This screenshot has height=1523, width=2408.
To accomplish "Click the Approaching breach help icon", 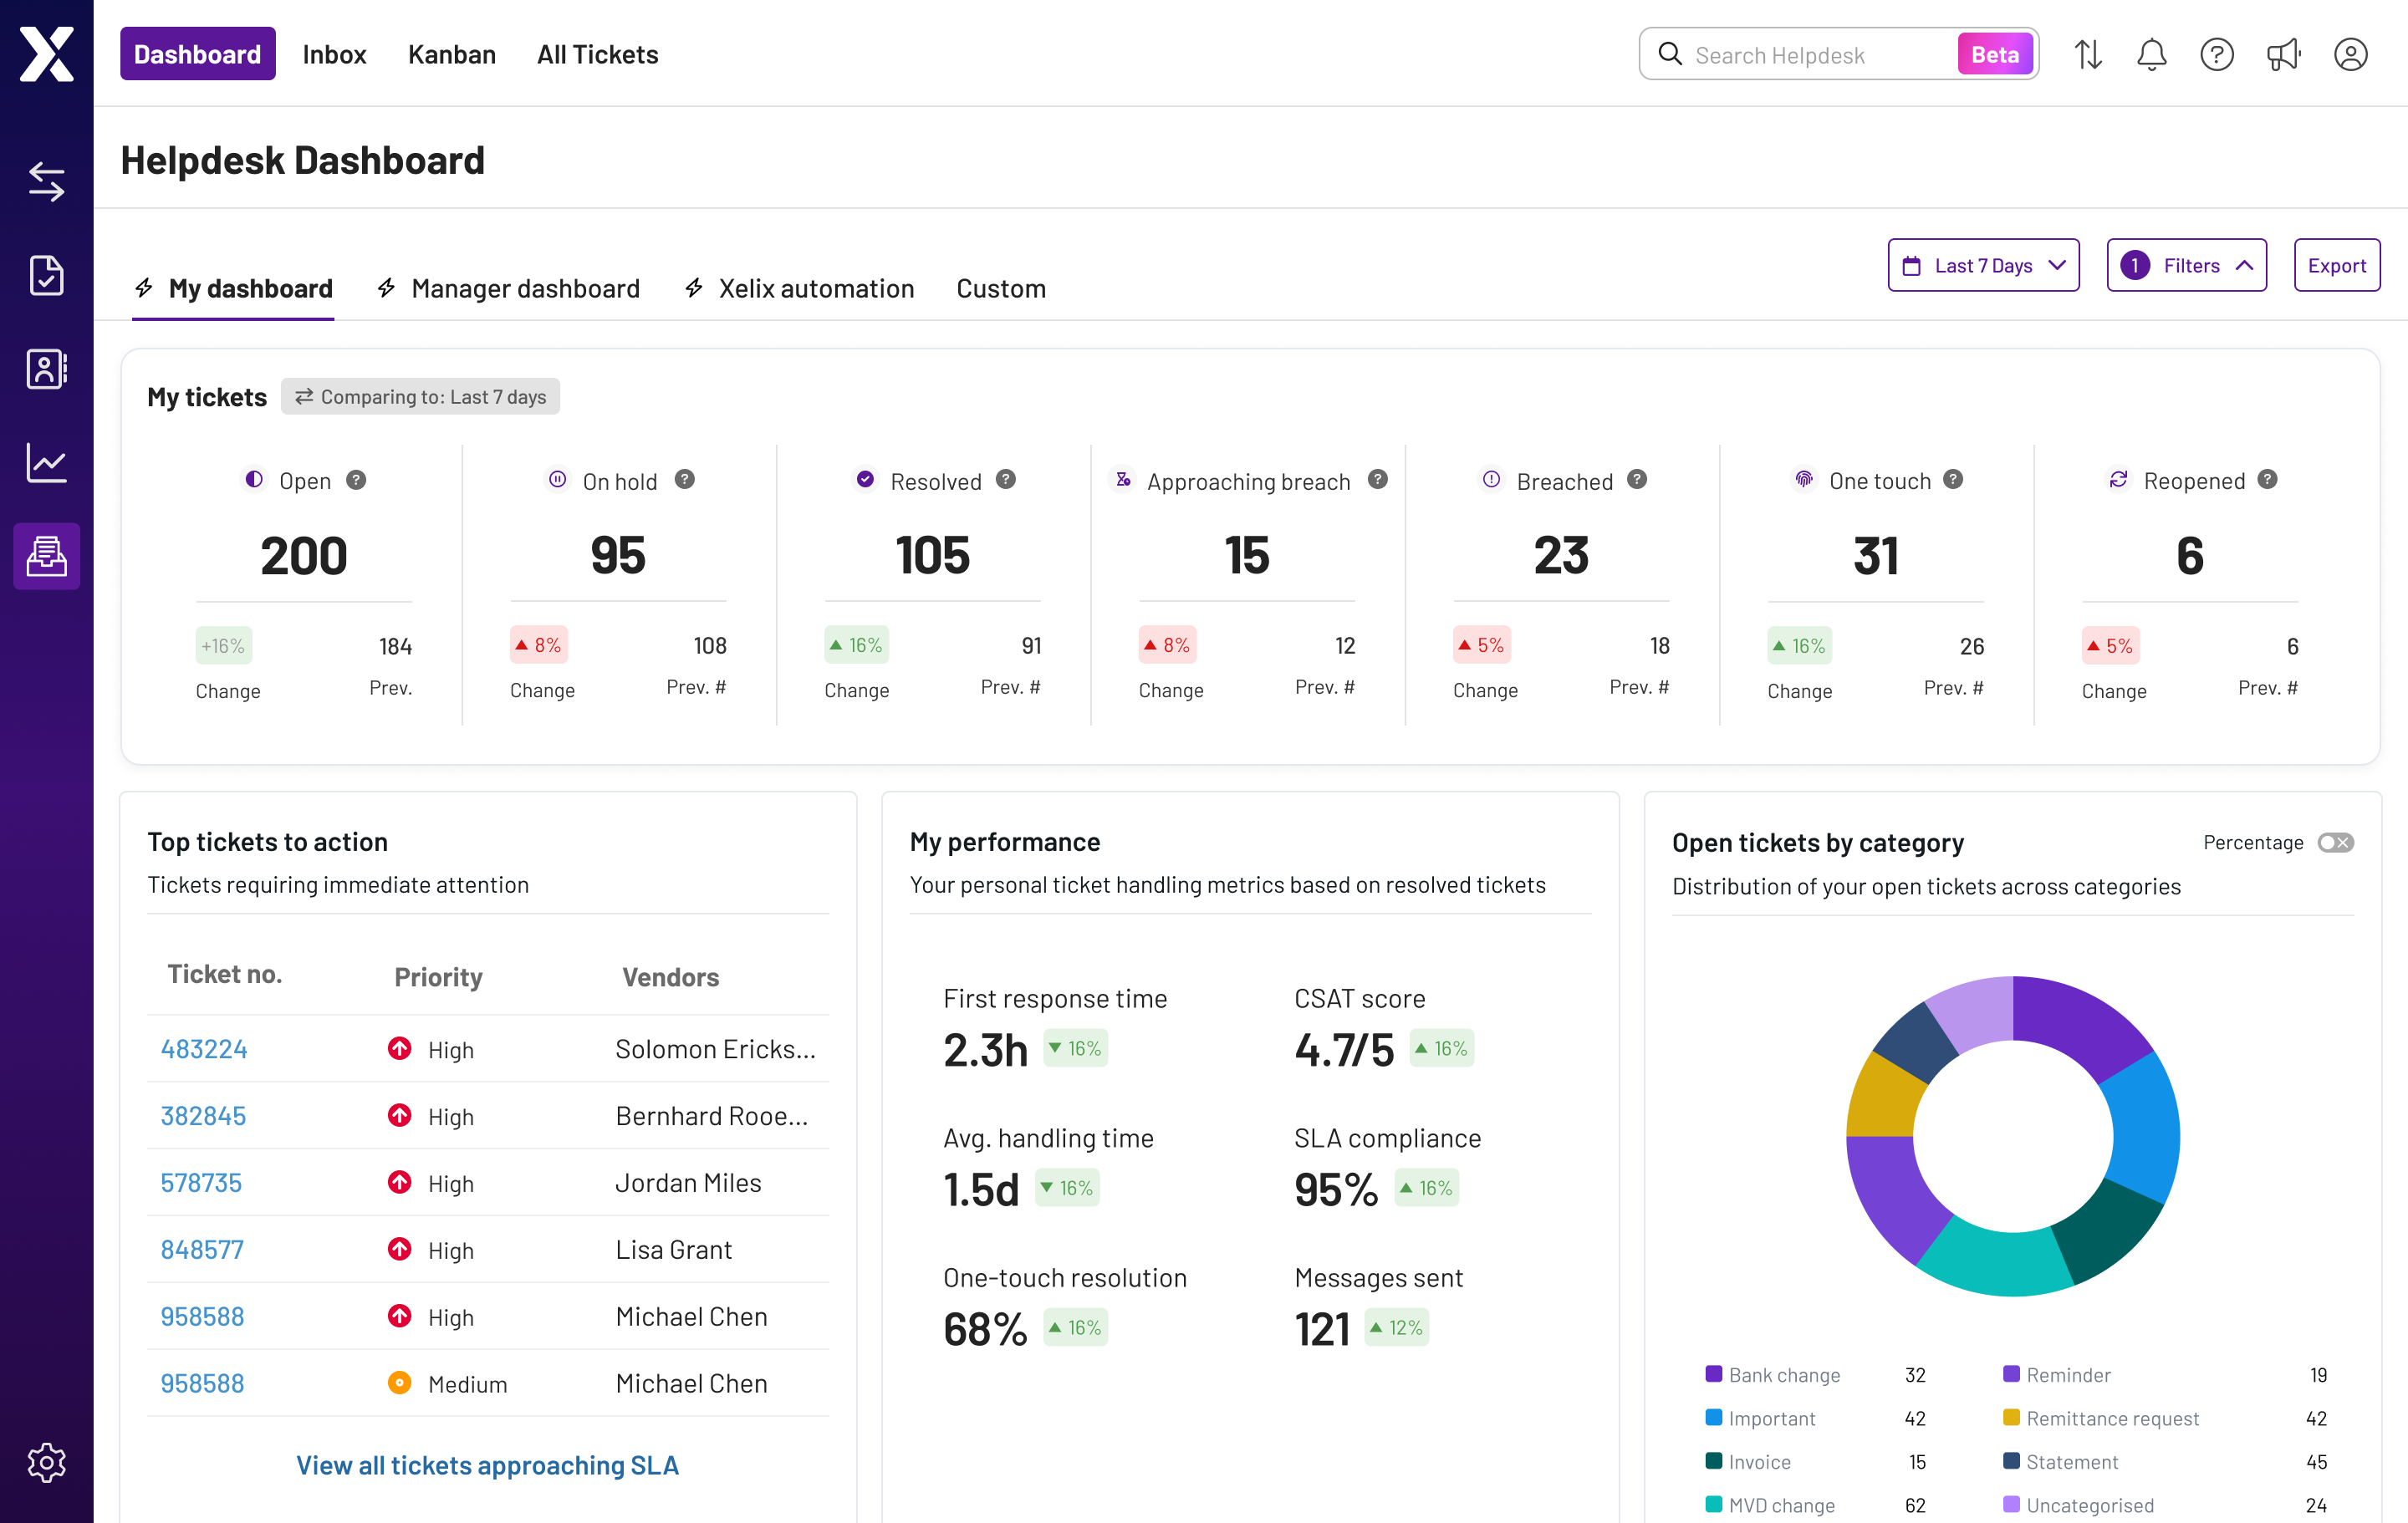I will 1378,480.
